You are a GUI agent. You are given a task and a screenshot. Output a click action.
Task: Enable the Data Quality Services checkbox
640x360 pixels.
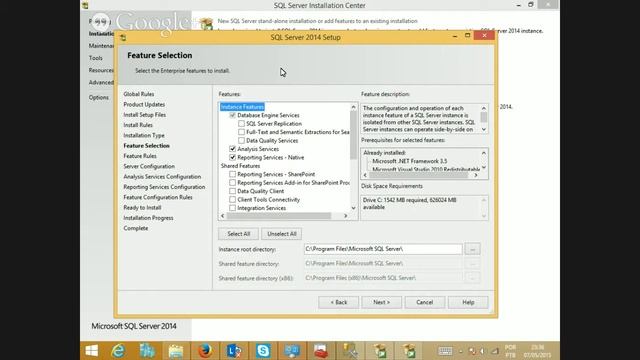coord(242,141)
